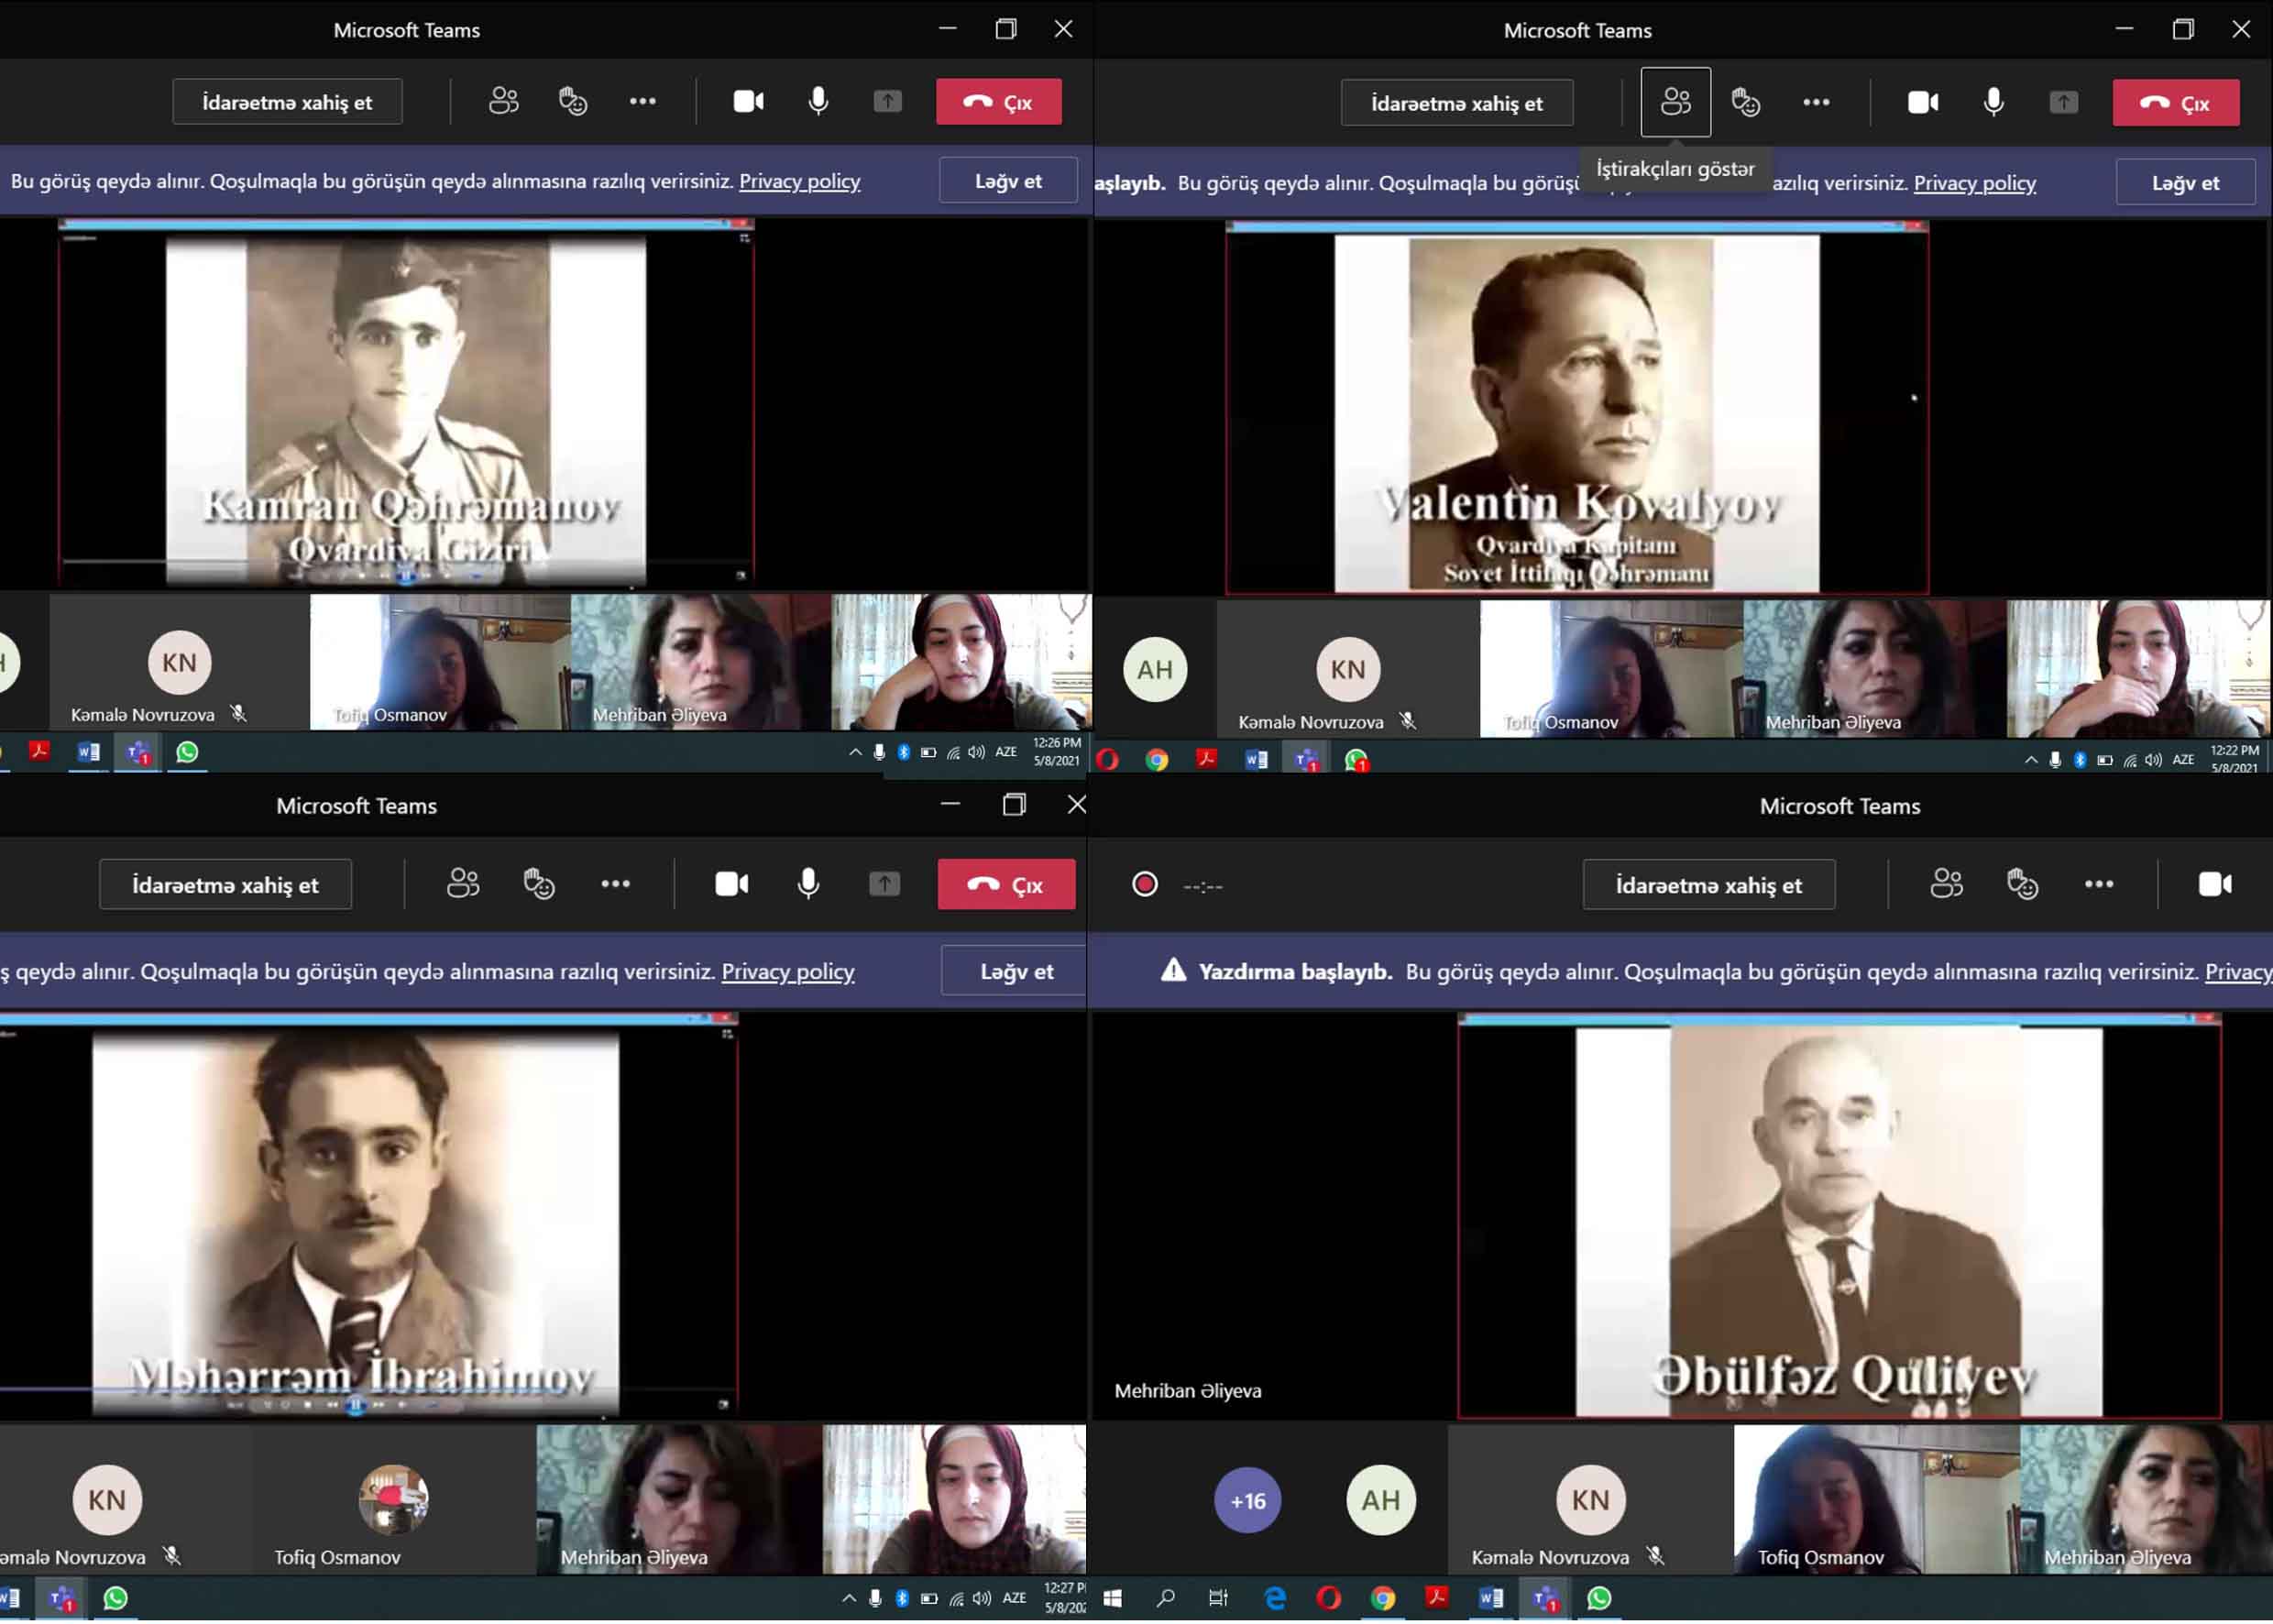Click active participants icon in top-right window
The height and width of the screenshot is (1624, 2273).
coord(1675,102)
